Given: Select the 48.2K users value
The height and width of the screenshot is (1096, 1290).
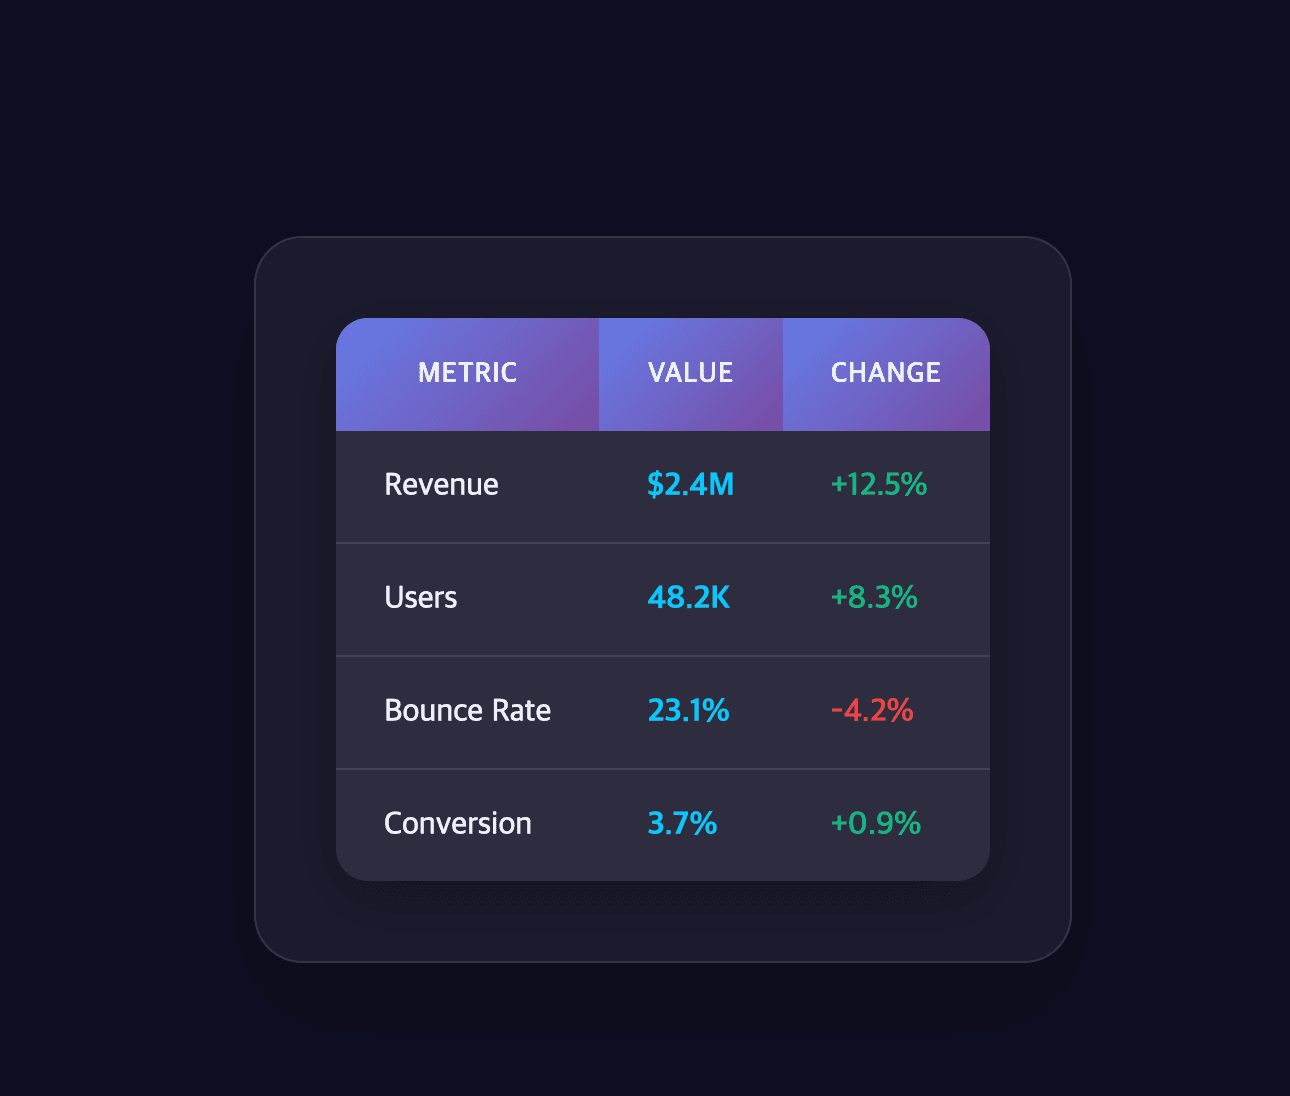Looking at the screenshot, I should (x=688, y=598).
